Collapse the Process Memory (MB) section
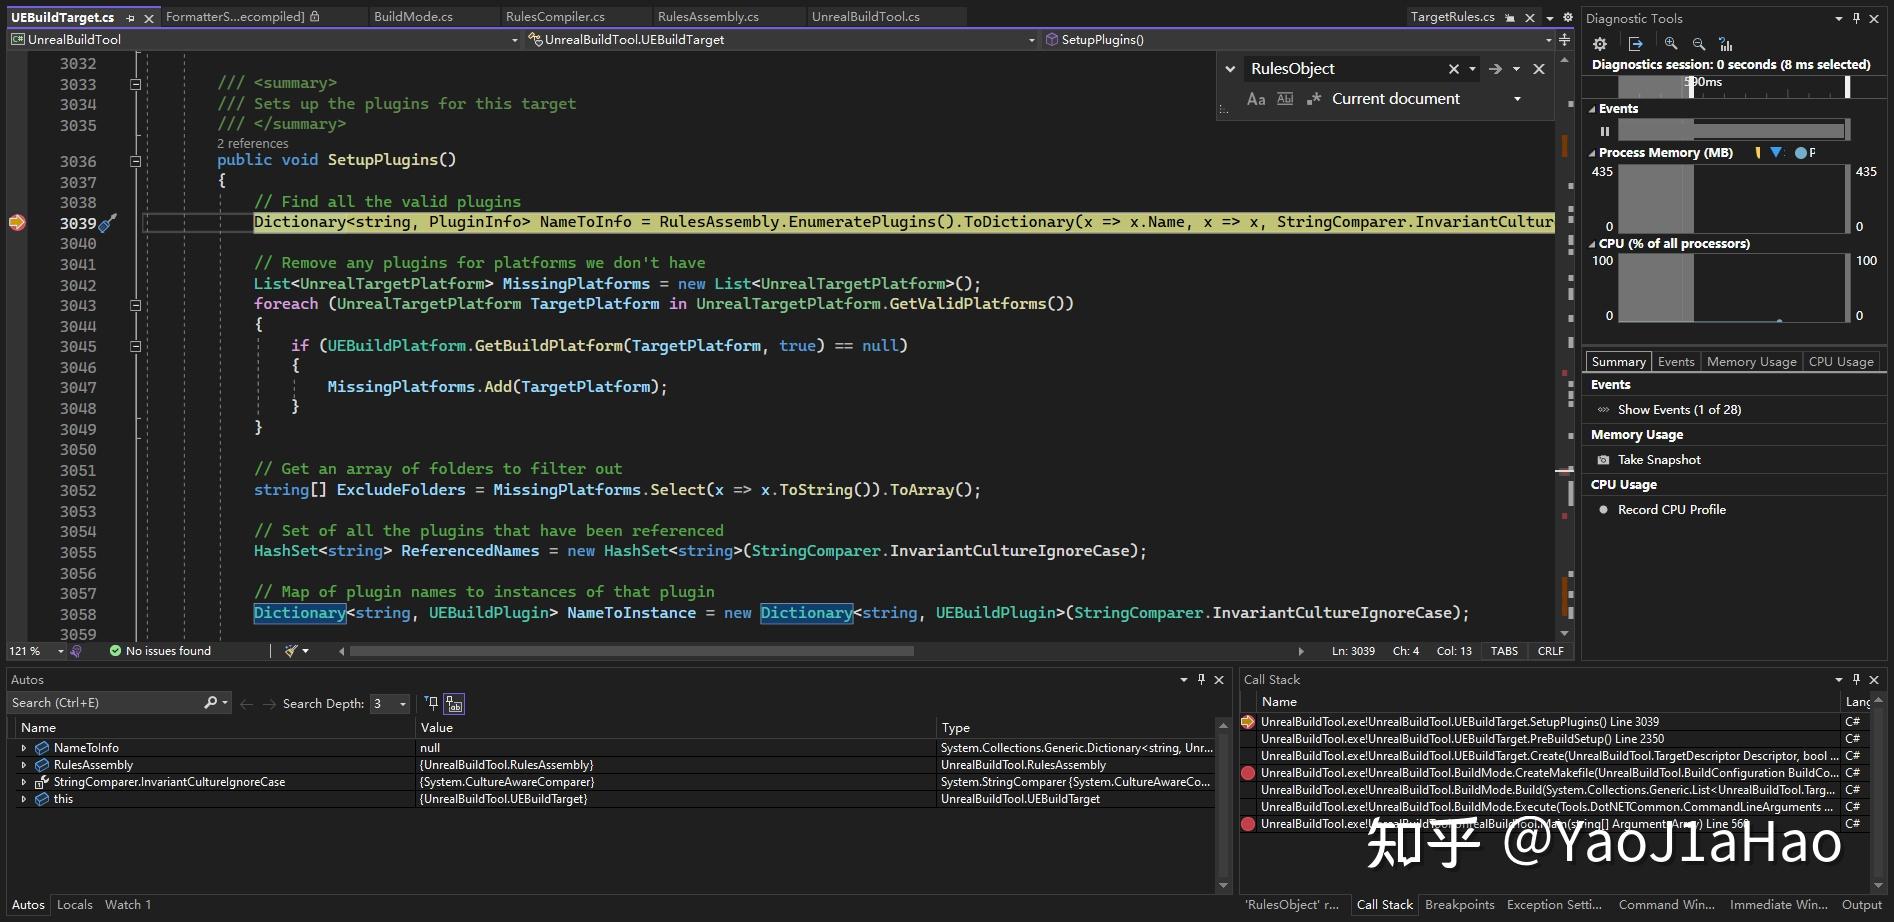The width and height of the screenshot is (1894, 922). [x=1592, y=152]
